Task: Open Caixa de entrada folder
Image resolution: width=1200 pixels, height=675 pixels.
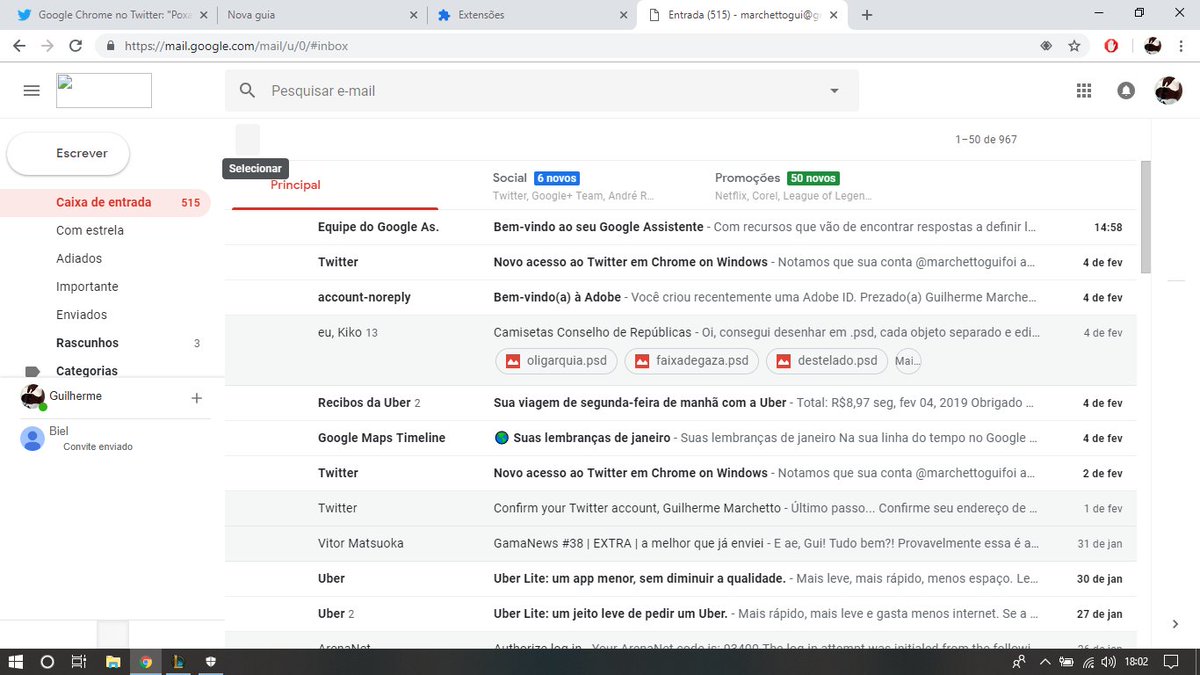Action: tap(105, 202)
